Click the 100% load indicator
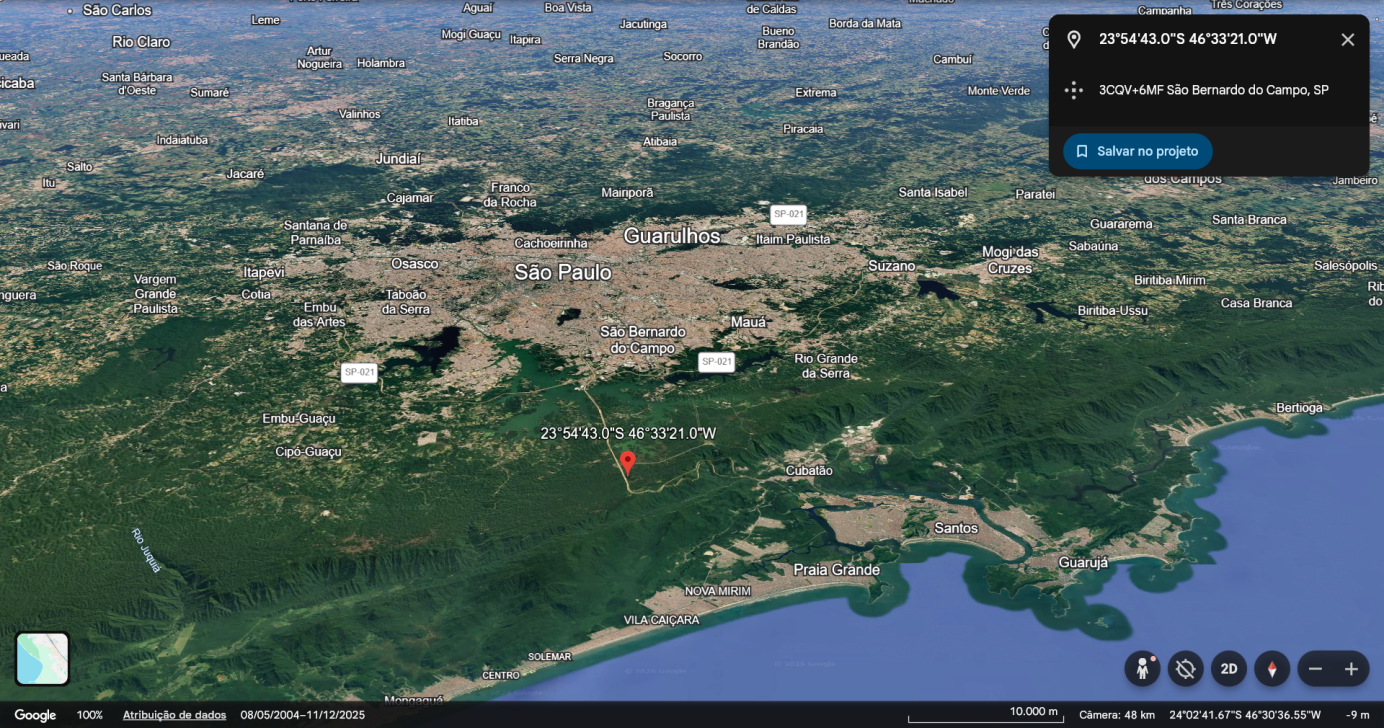Image resolution: width=1384 pixels, height=728 pixels. tap(90, 715)
